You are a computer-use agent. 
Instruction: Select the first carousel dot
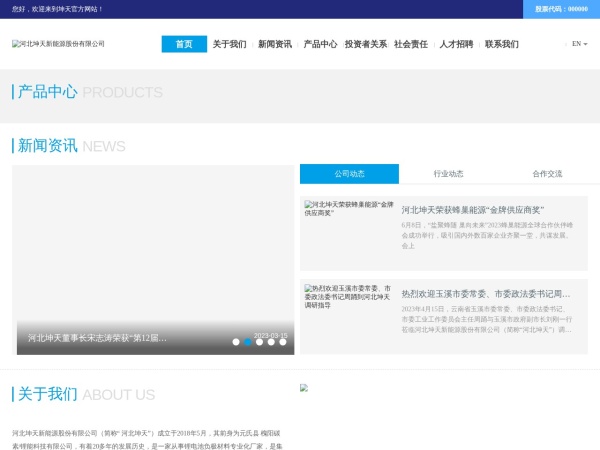pos(236,342)
